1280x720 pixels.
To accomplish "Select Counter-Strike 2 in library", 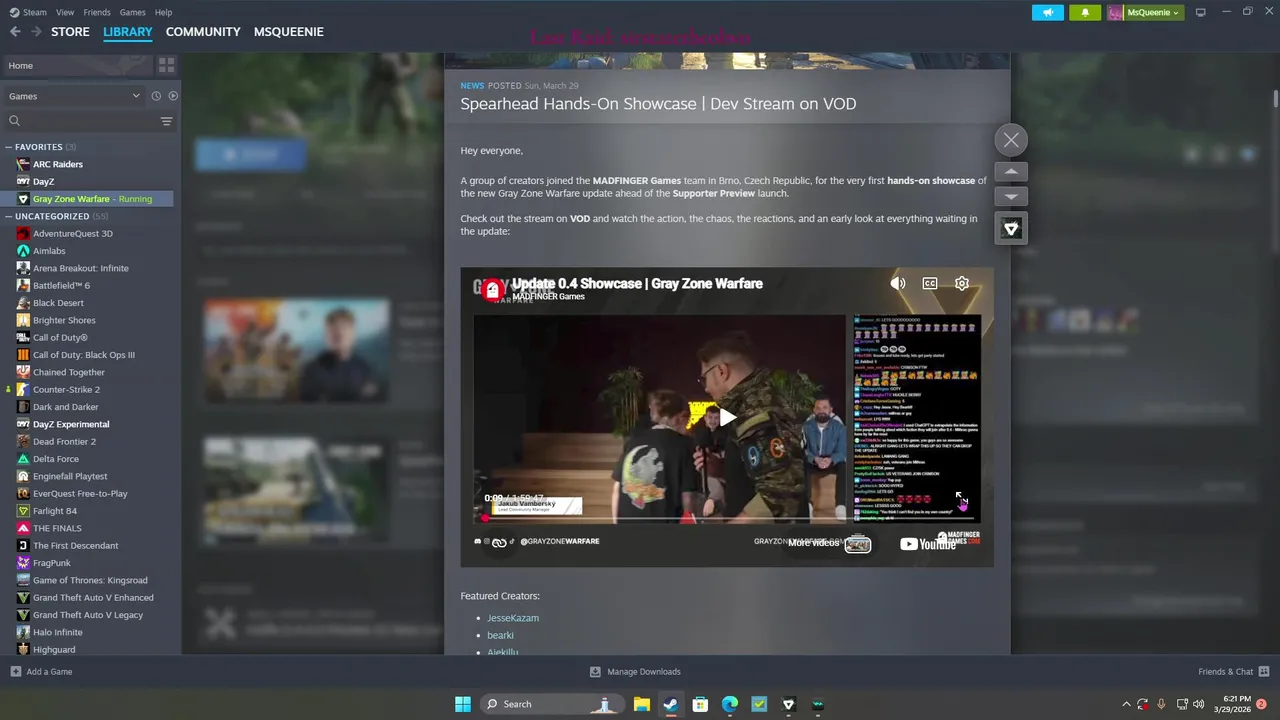I will pyautogui.click(x=66, y=390).
